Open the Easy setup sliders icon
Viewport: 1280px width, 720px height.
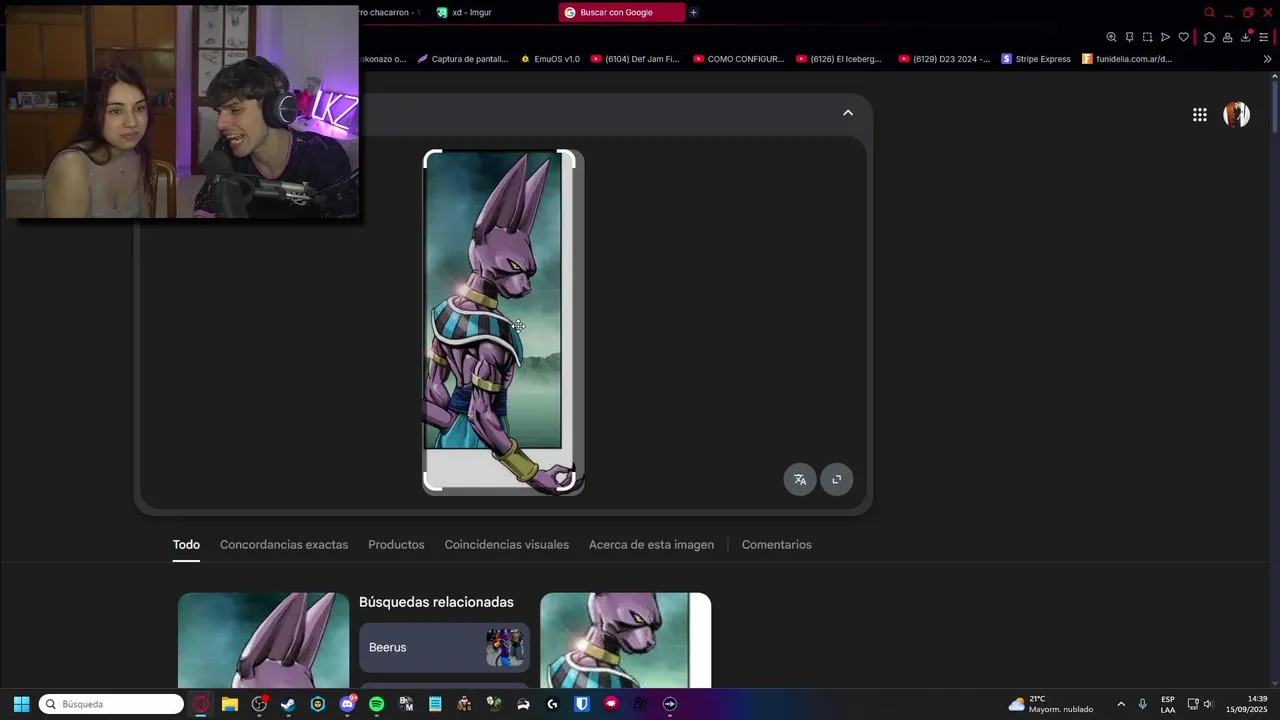[1264, 37]
